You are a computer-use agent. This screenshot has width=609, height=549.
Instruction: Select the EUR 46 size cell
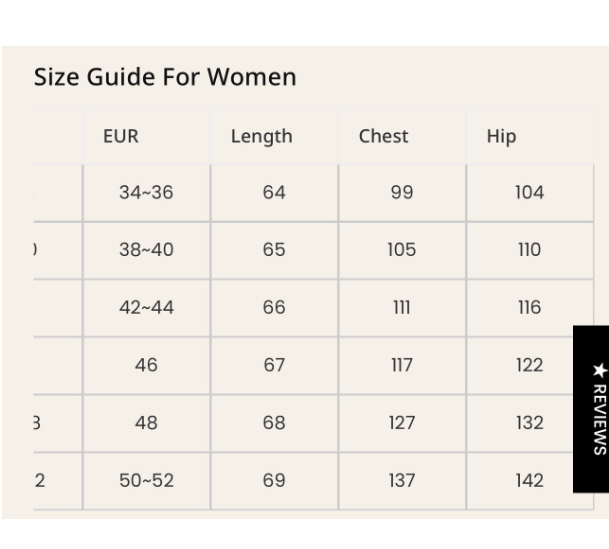(146, 365)
